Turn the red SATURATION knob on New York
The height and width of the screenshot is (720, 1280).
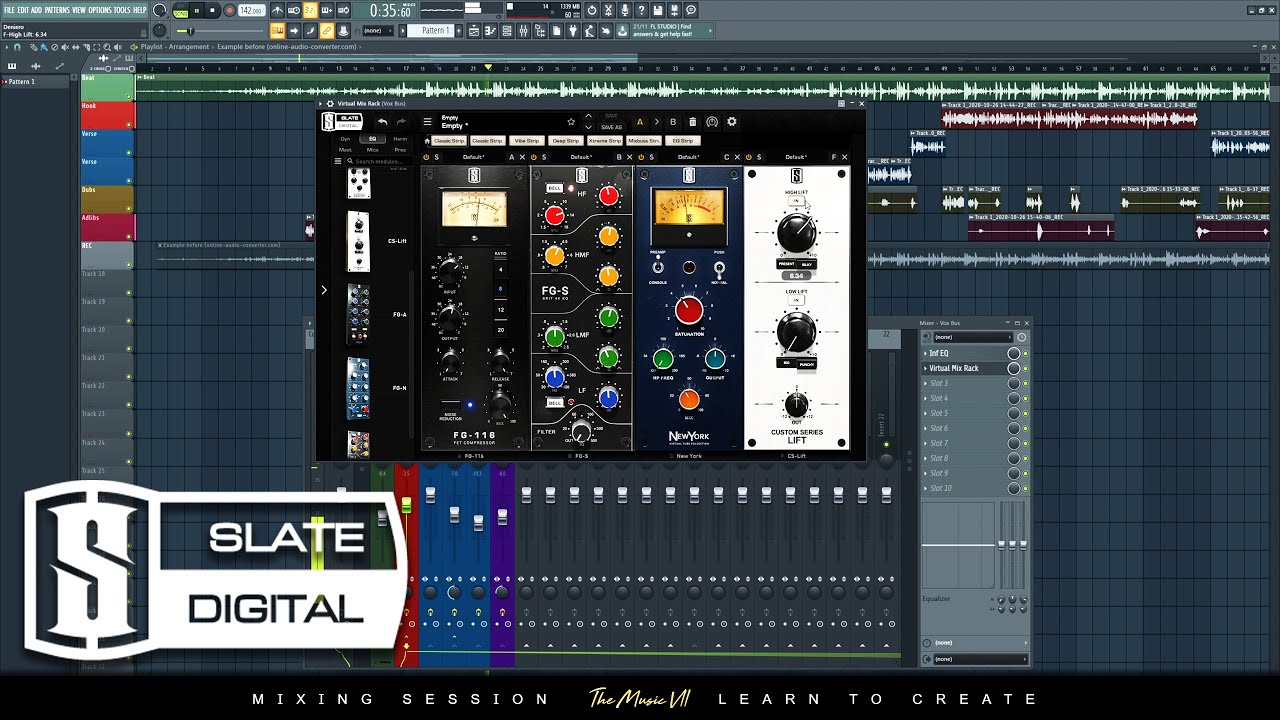pyautogui.click(x=688, y=310)
